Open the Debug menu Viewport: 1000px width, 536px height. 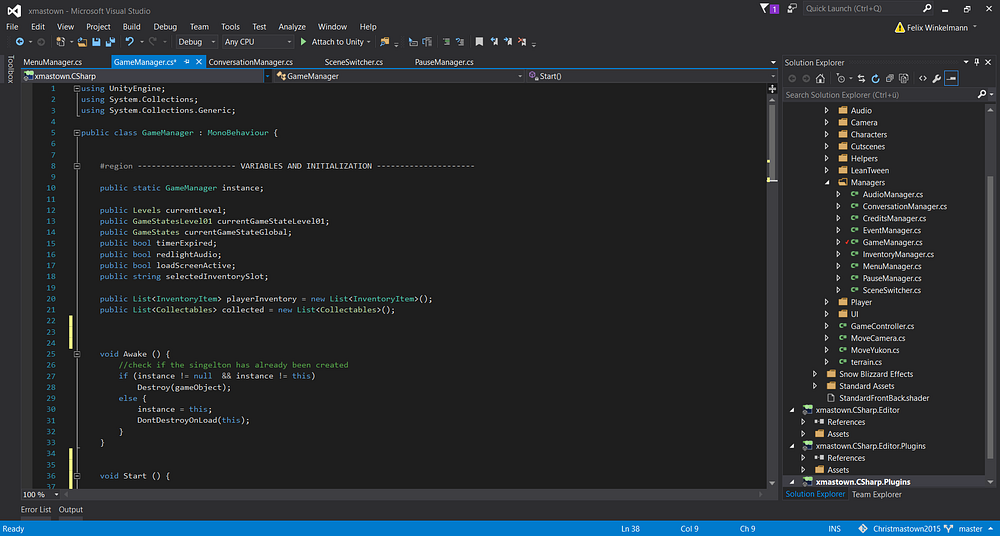[x=165, y=27]
